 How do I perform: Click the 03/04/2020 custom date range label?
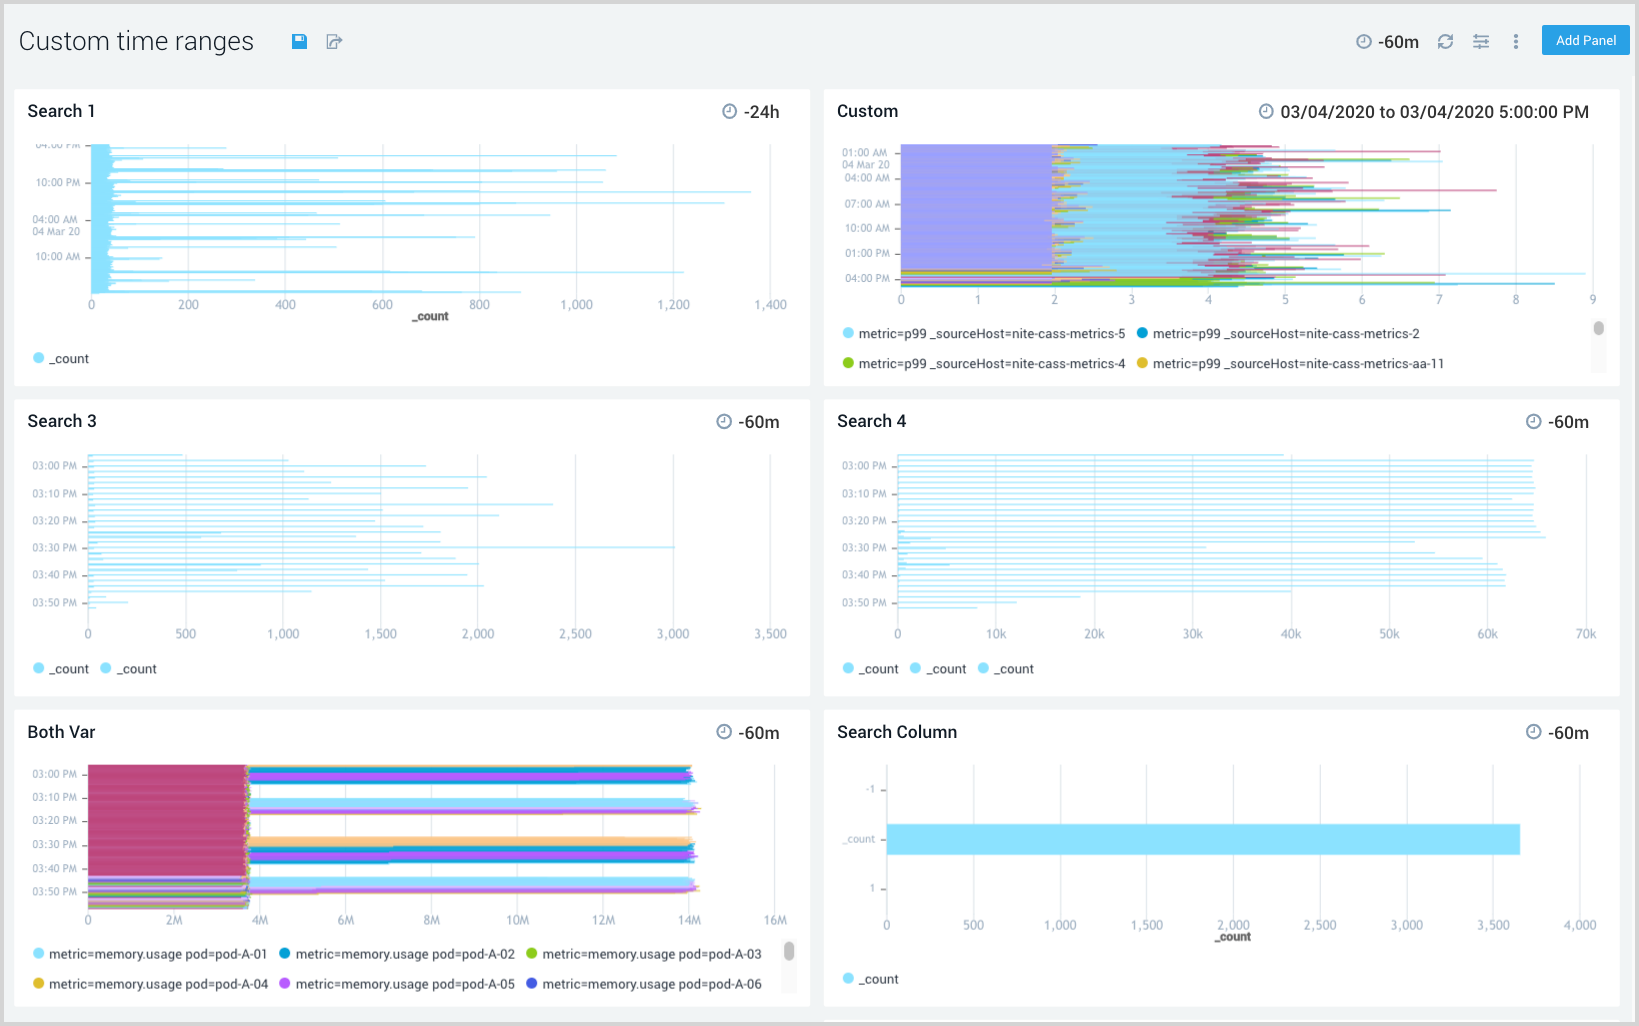pyautogui.click(x=1435, y=111)
